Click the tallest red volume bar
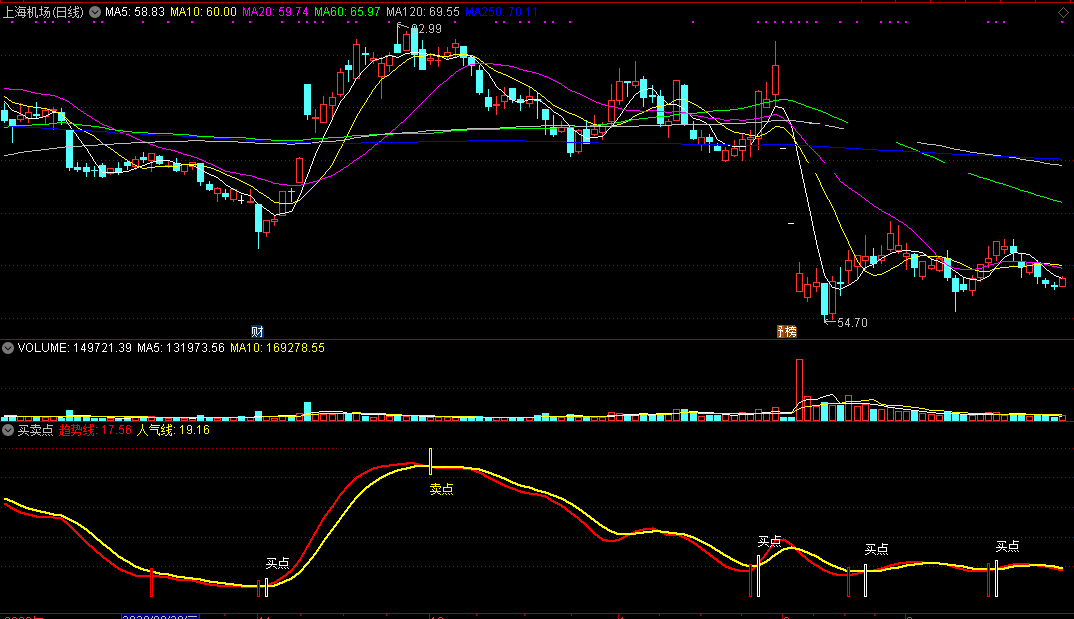Image resolution: width=1074 pixels, height=619 pixels. [799, 390]
